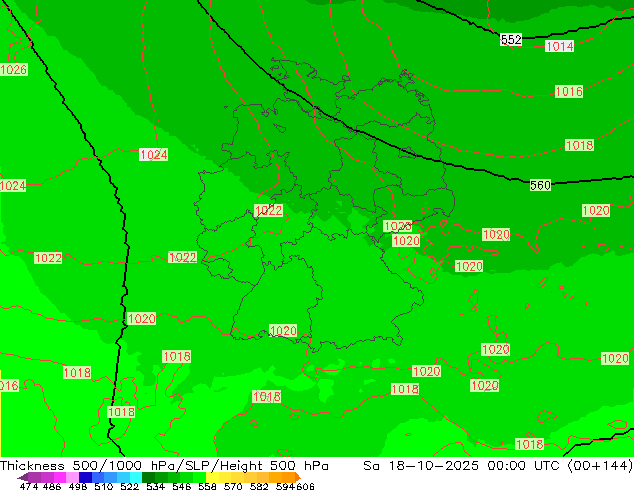
Task: Click the orange arrow at legend end
Action: click(x=298, y=477)
